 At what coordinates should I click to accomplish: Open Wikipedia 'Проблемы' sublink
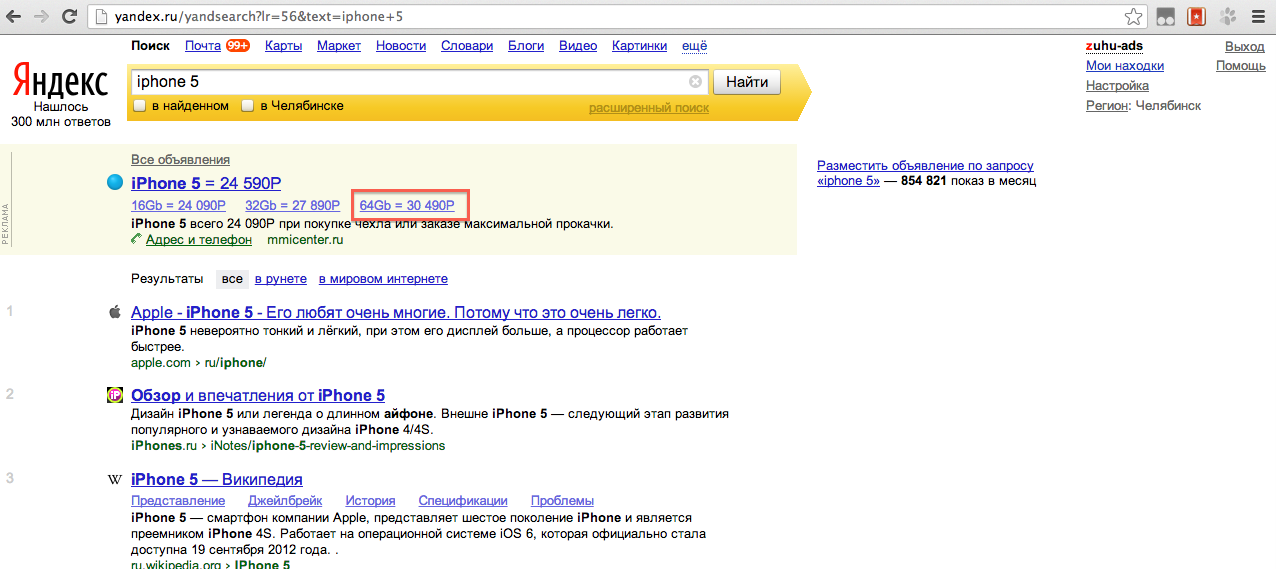coord(562,501)
